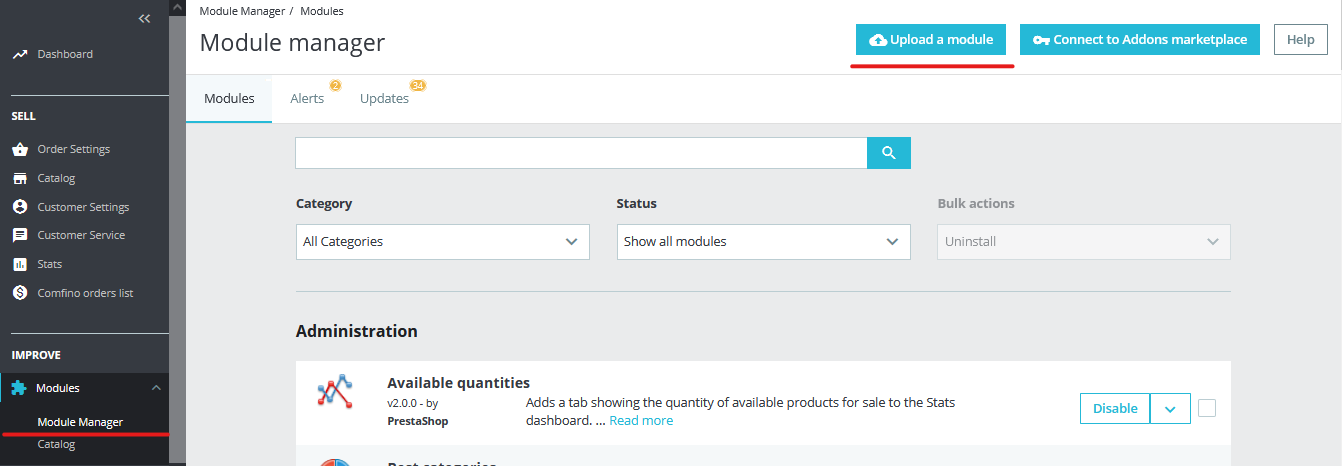The image size is (1342, 466).
Task: Collapse the Modules menu in sidebar
Action: point(155,388)
